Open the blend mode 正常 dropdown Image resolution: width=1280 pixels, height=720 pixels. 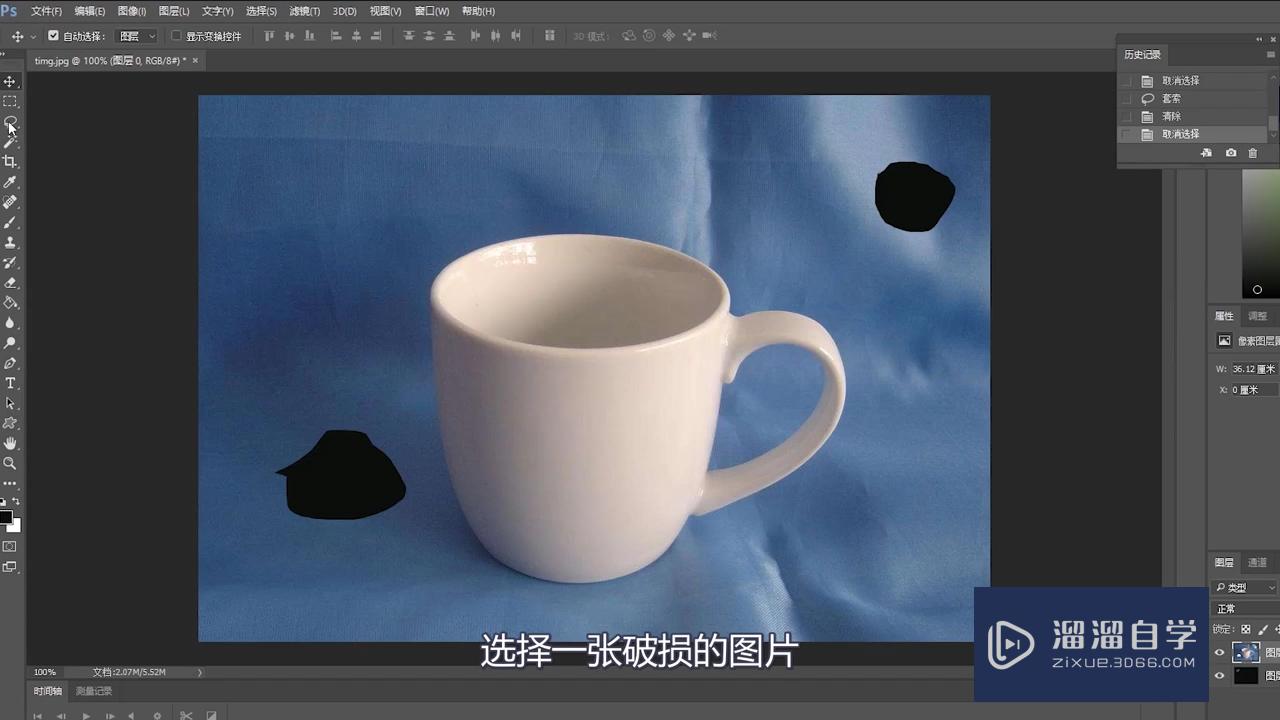coord(1245,608)
